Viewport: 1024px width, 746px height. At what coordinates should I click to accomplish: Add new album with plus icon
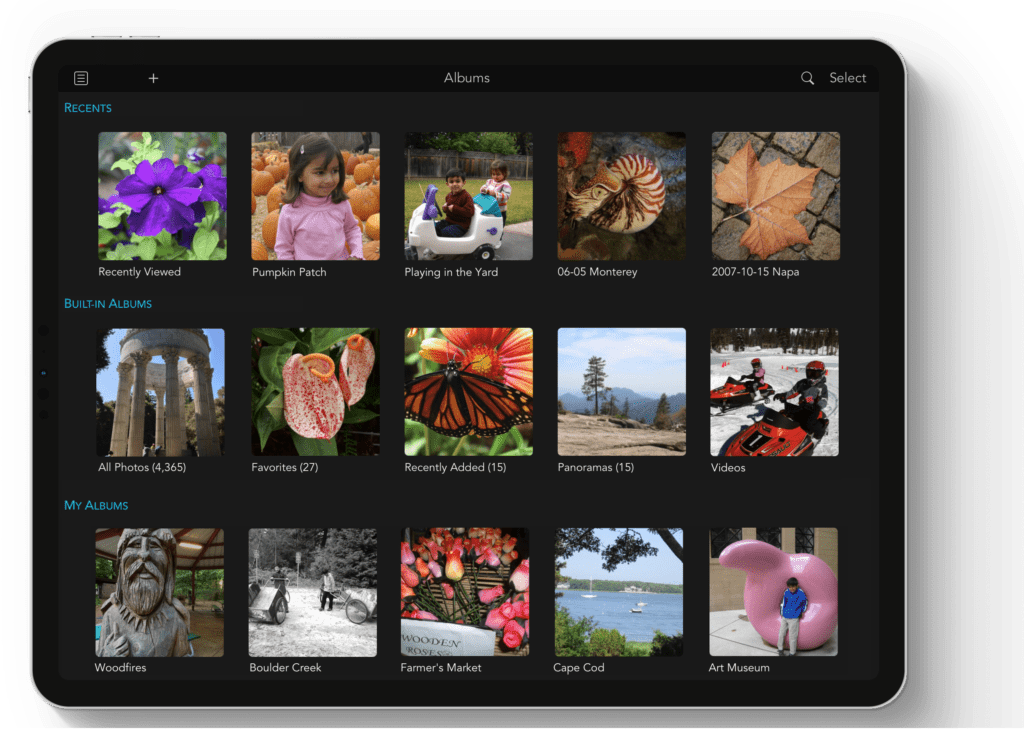pos(153,78)
